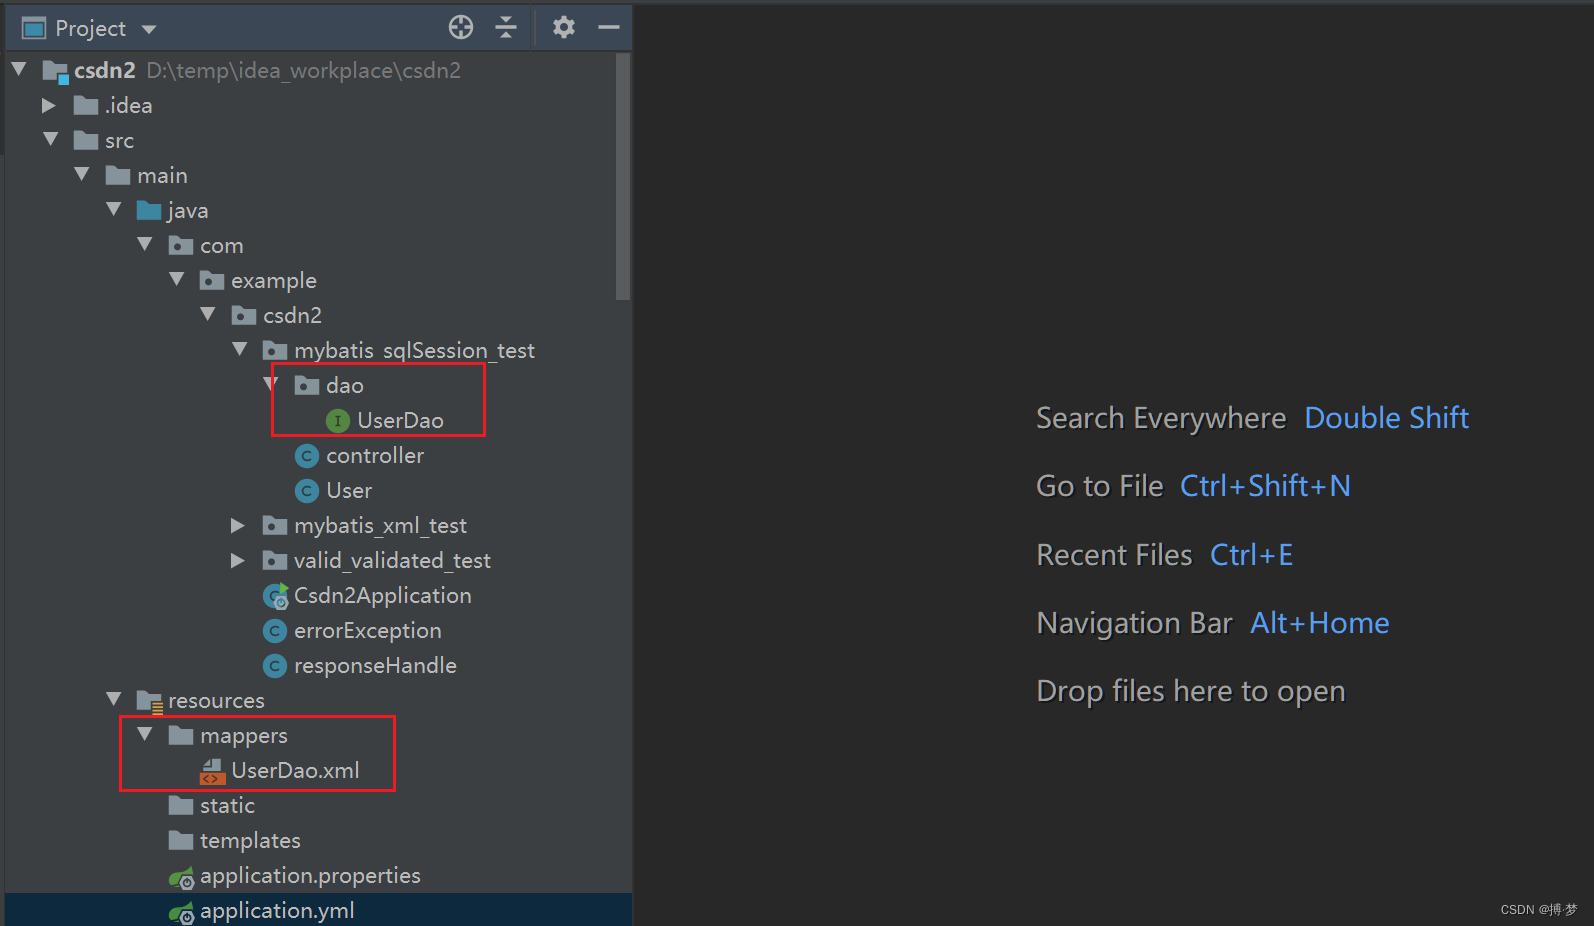Screen dimensions: 1594x926
Task: Collapse the java source folder arrow
Action: [x=114, y=209]
